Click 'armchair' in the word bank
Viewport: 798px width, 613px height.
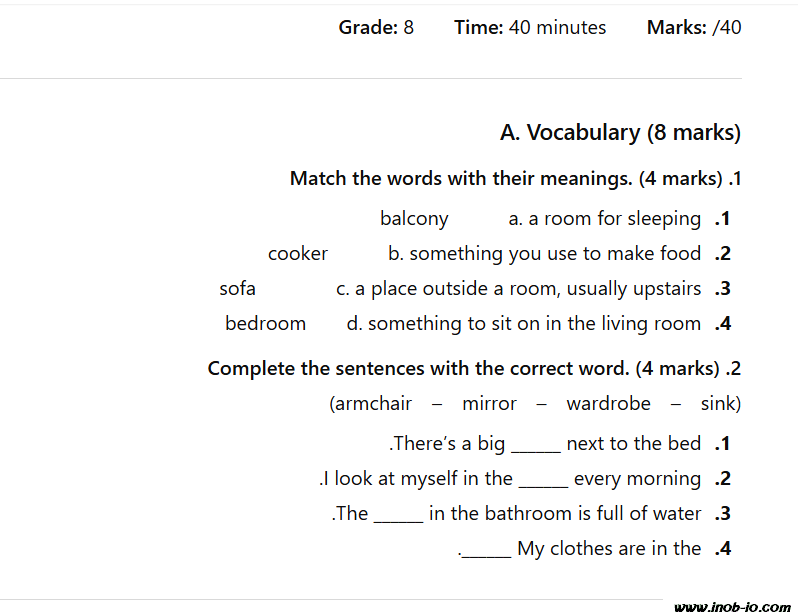click(373, 404)
